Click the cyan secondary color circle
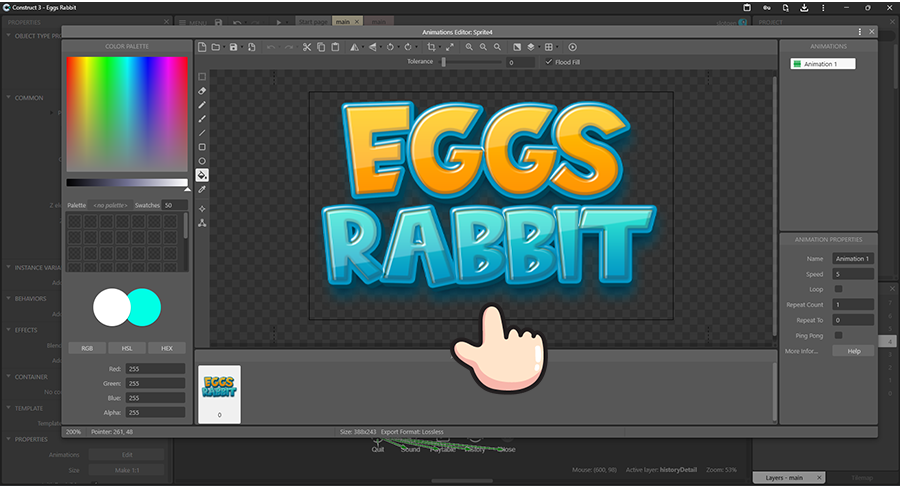The image size is (900, 488). coord(145,306)
